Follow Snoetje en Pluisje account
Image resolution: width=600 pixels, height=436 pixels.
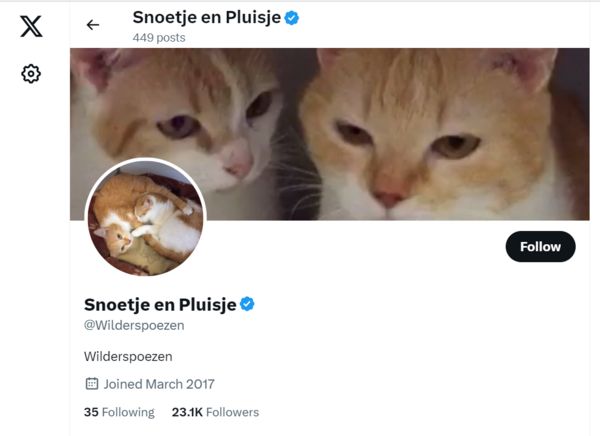(x=540, y=247)
